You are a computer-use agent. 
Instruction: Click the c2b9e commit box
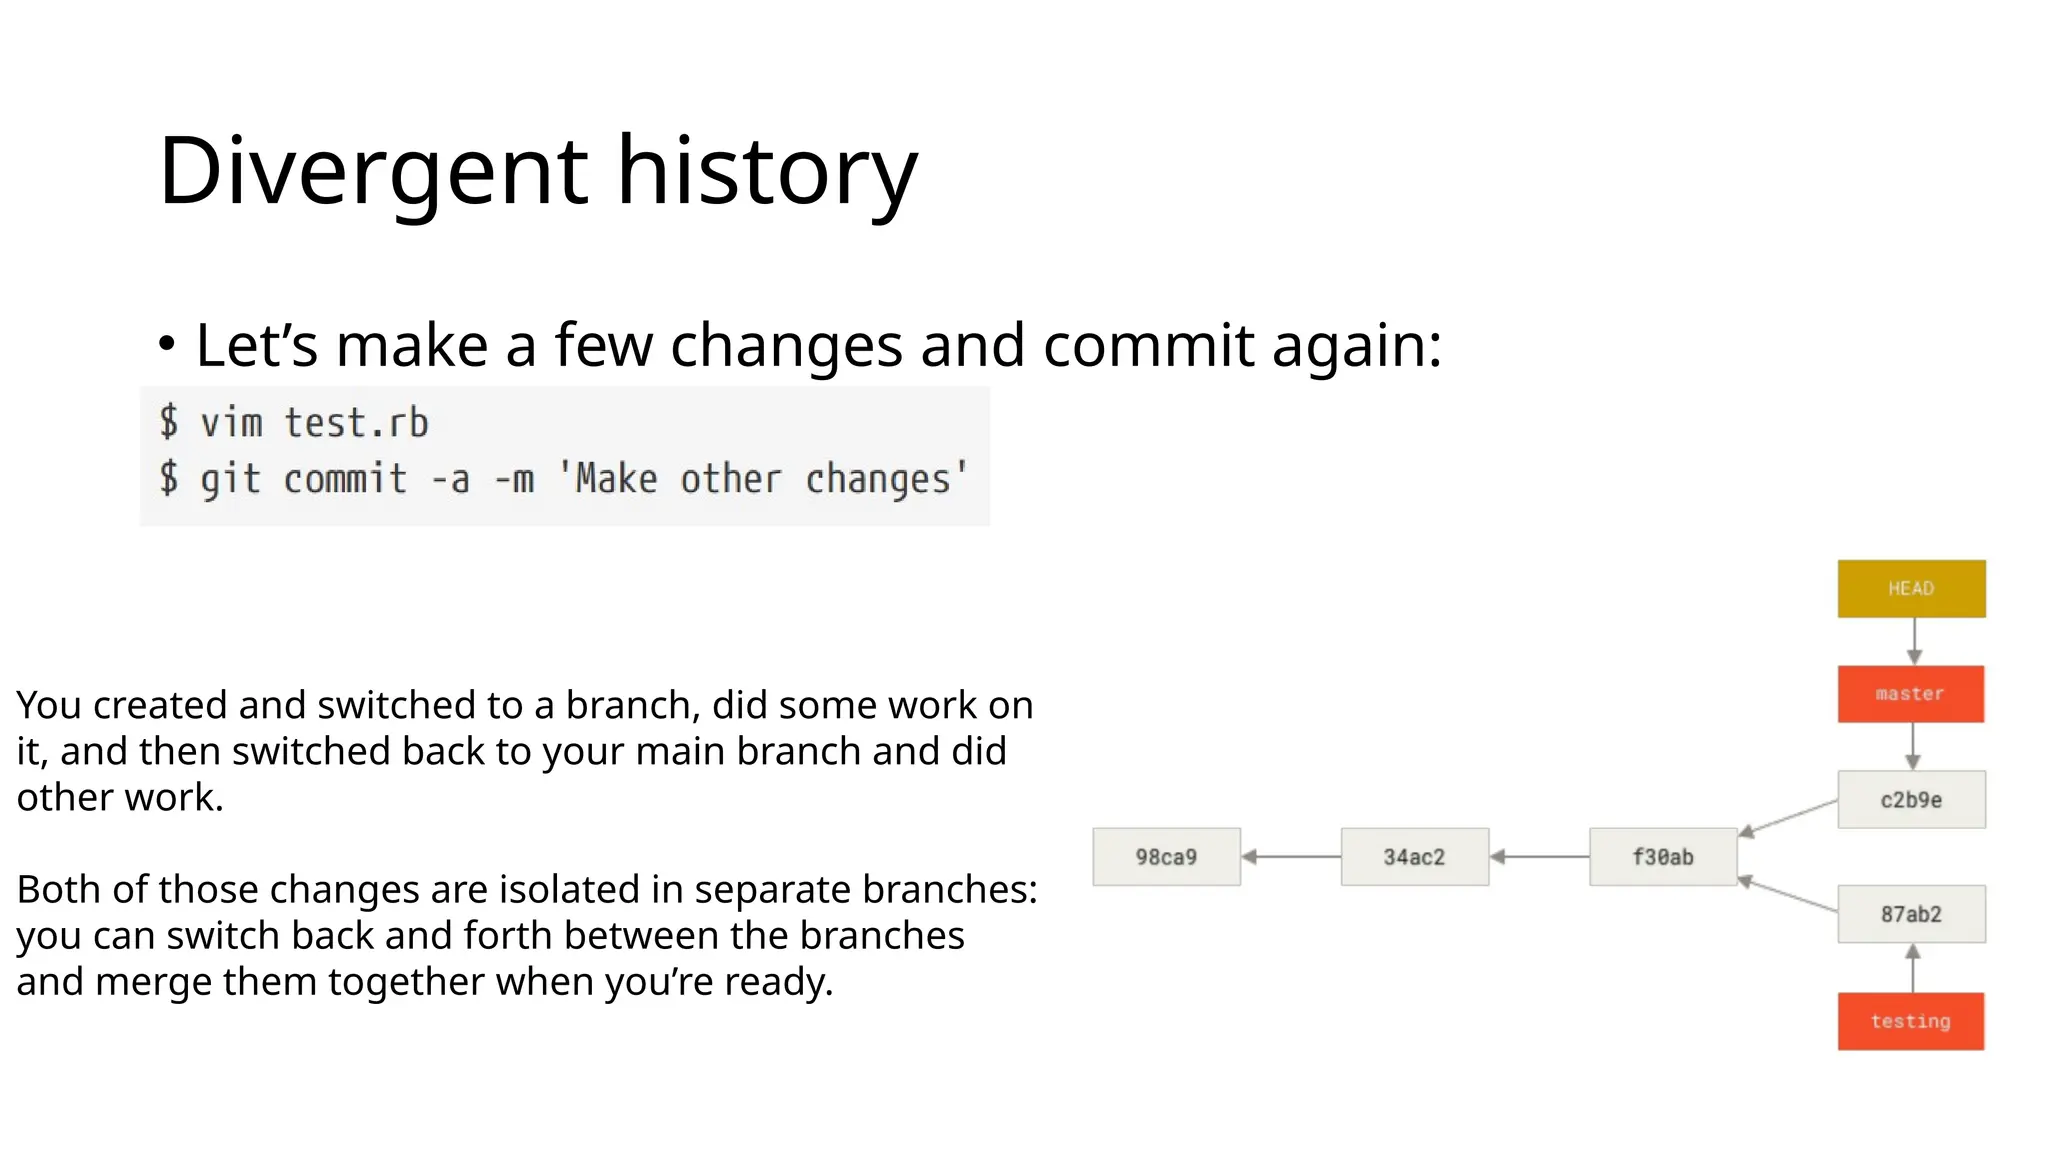coord(1911,800)
